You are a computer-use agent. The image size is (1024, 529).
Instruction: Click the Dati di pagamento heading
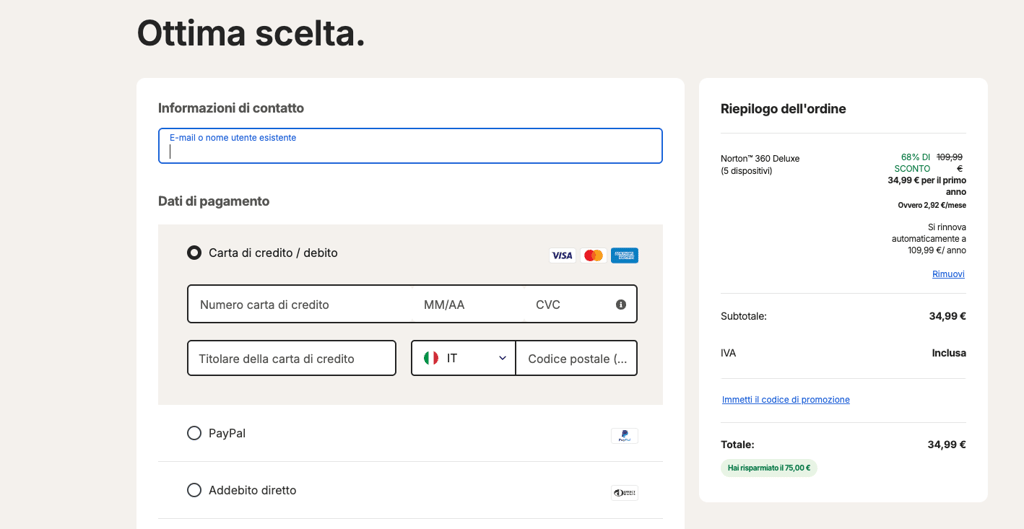tap(214, 201)
